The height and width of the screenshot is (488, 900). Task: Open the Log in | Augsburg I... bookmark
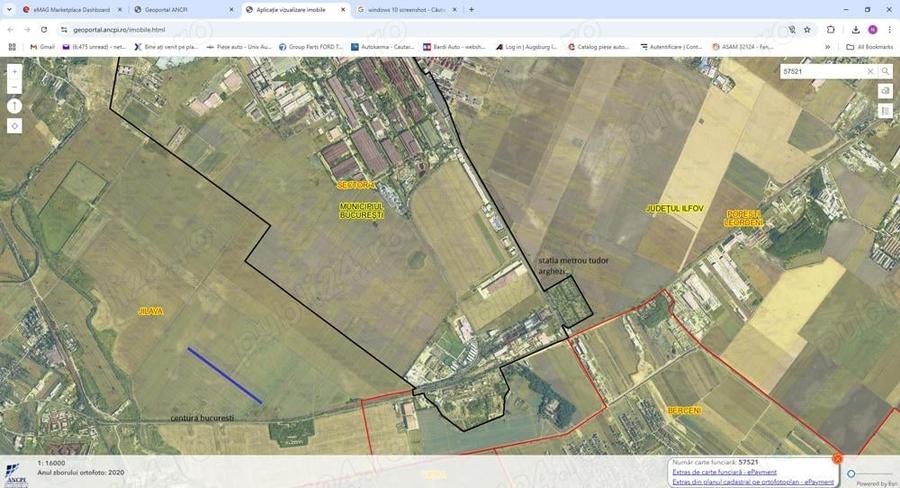tap(527, 47)
